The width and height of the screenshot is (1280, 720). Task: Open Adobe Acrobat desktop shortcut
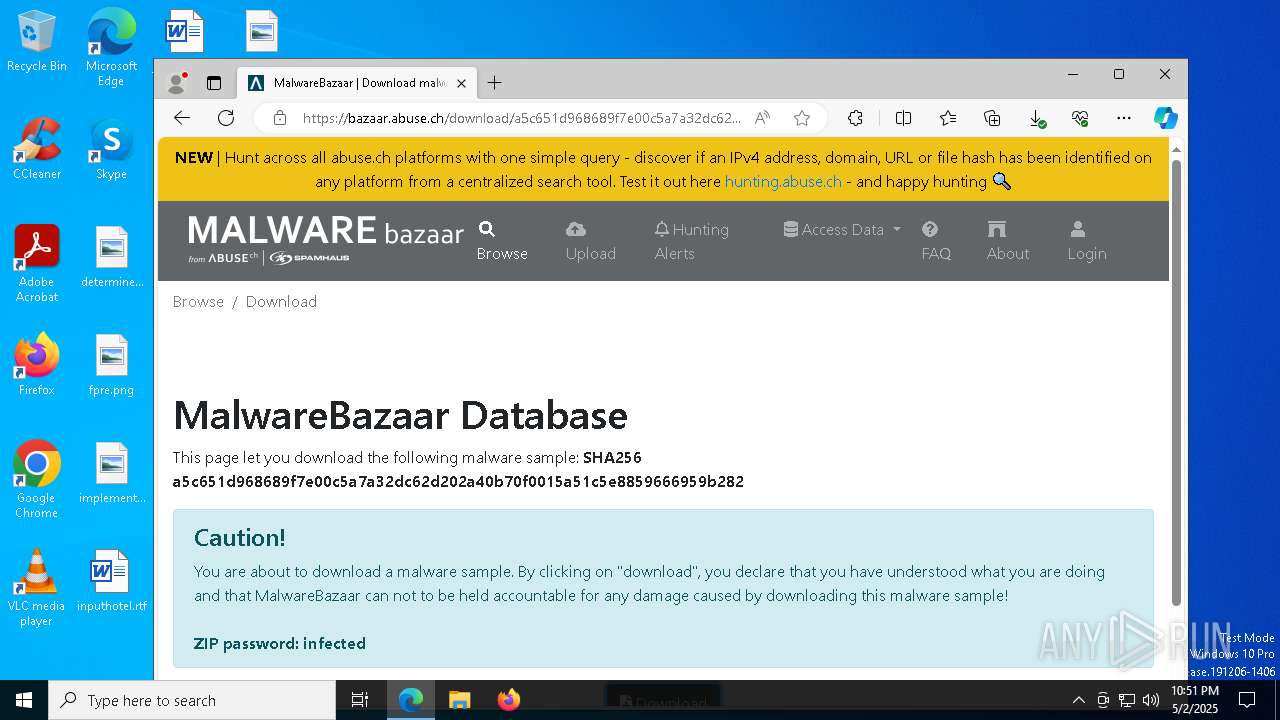[x=37, y=263]
